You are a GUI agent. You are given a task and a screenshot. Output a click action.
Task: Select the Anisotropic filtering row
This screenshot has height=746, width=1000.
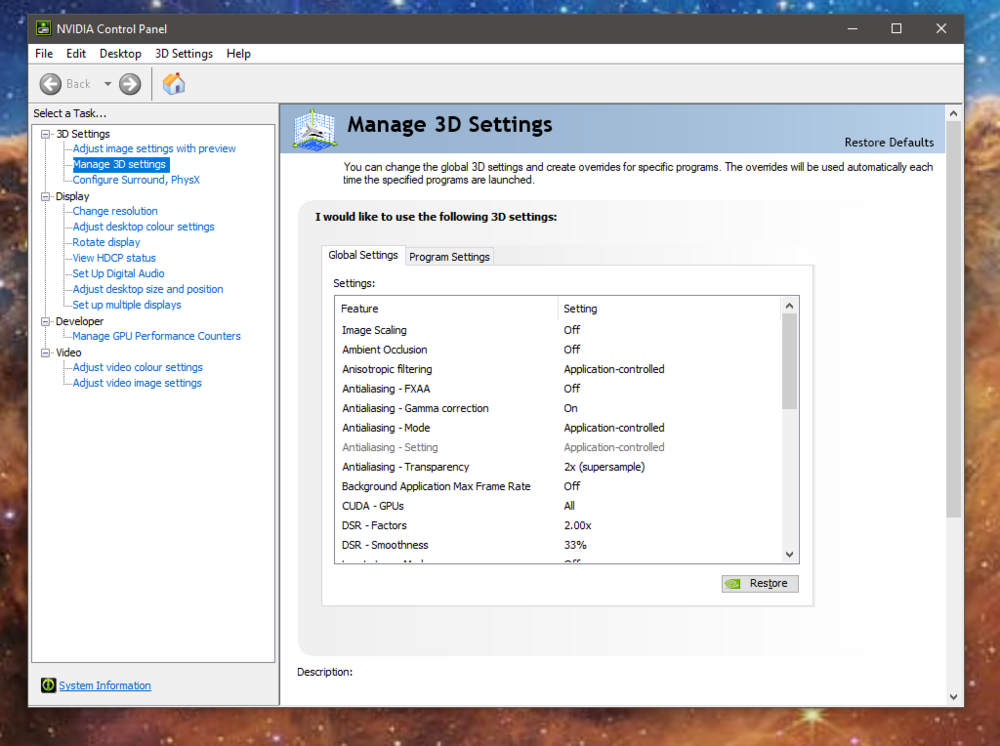tap(559, 369)
